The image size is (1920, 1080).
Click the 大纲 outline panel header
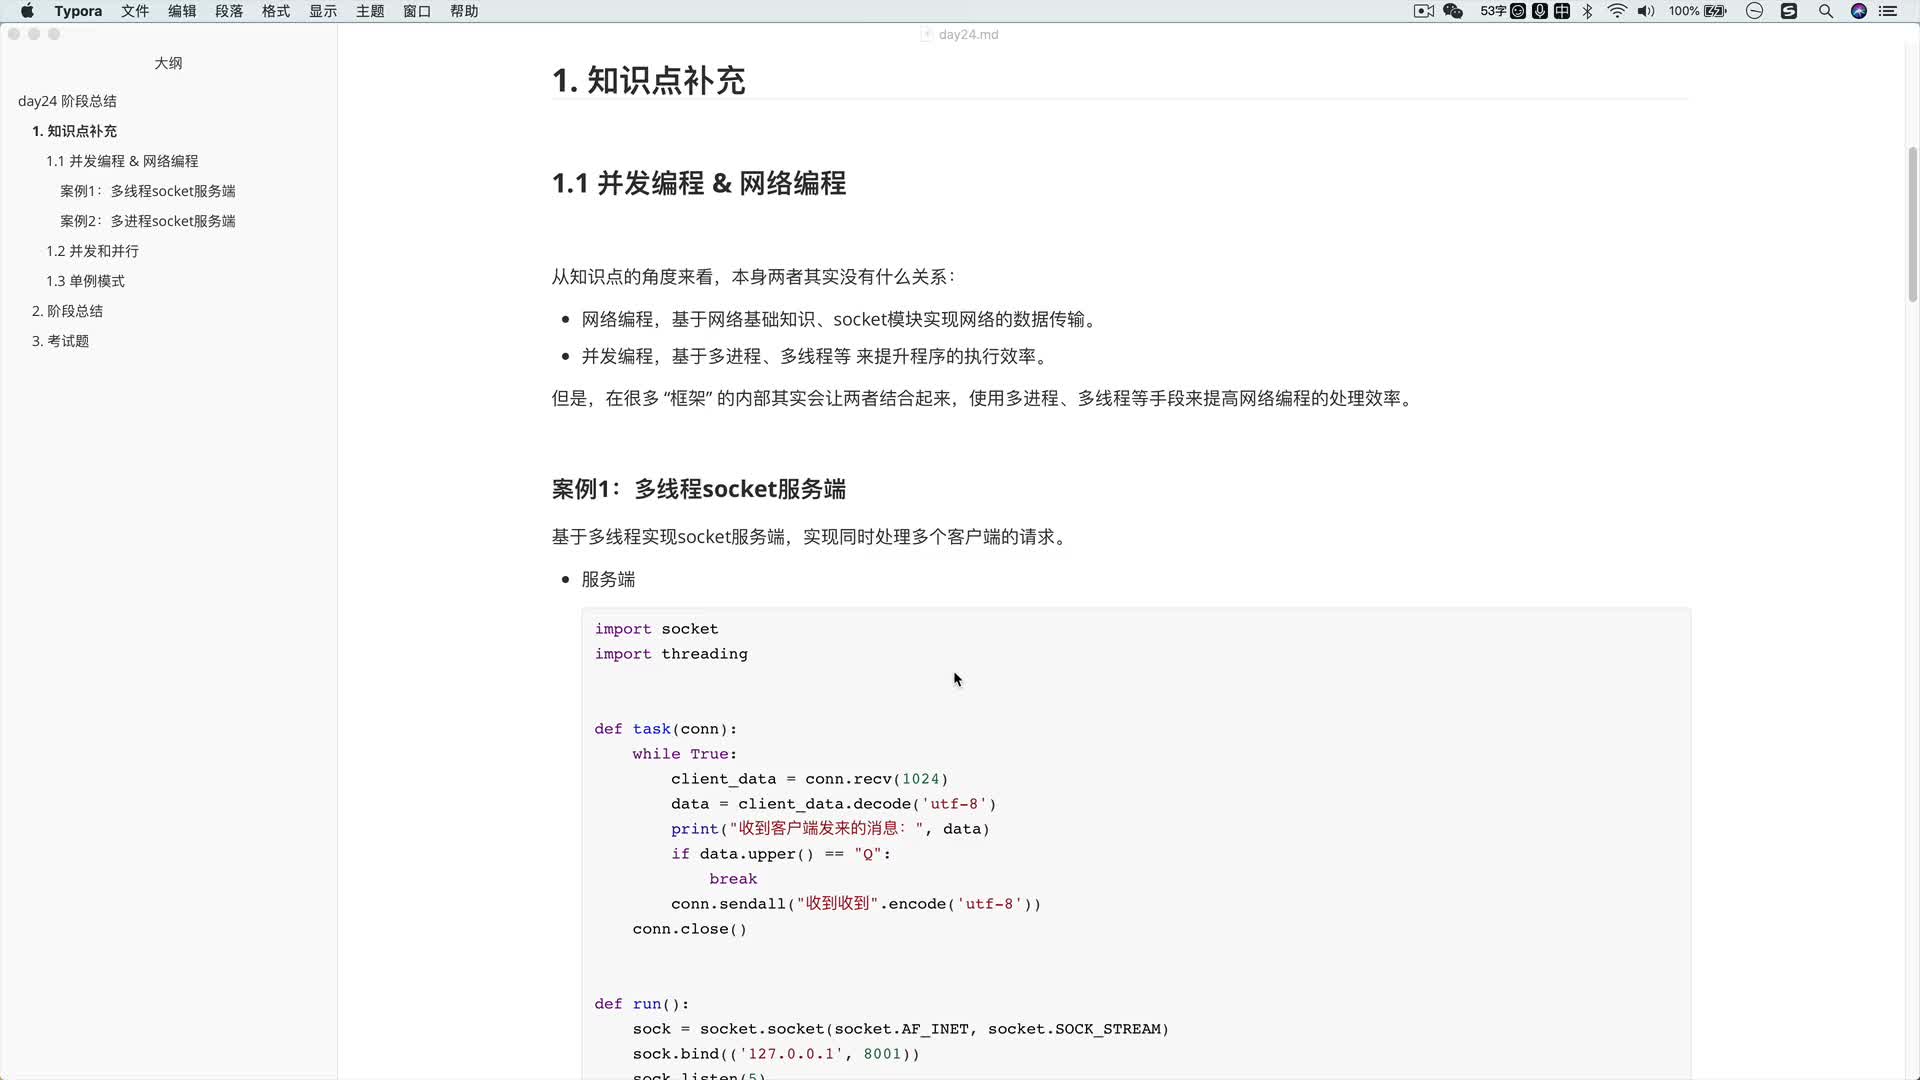168,63
